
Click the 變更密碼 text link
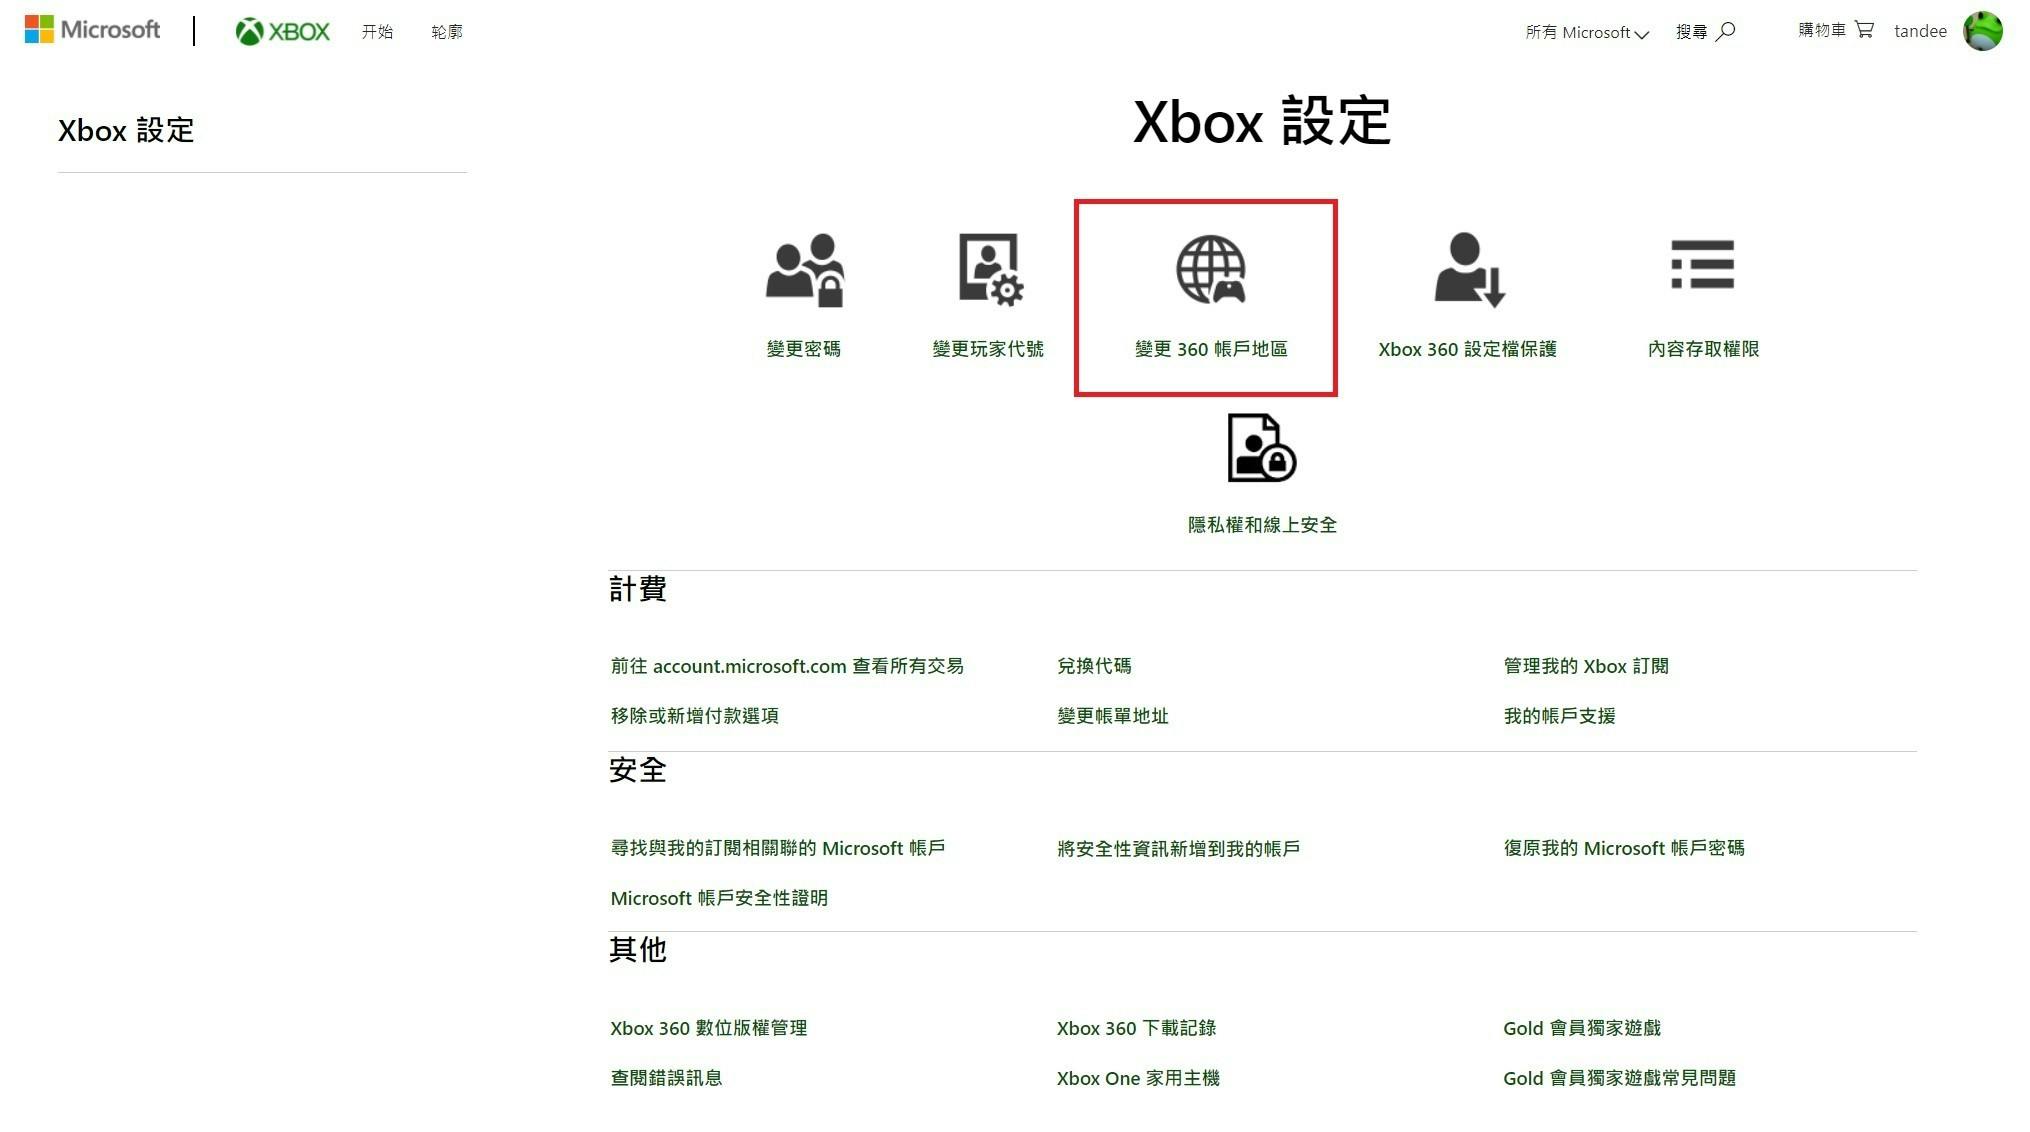(x=804, y=349)
